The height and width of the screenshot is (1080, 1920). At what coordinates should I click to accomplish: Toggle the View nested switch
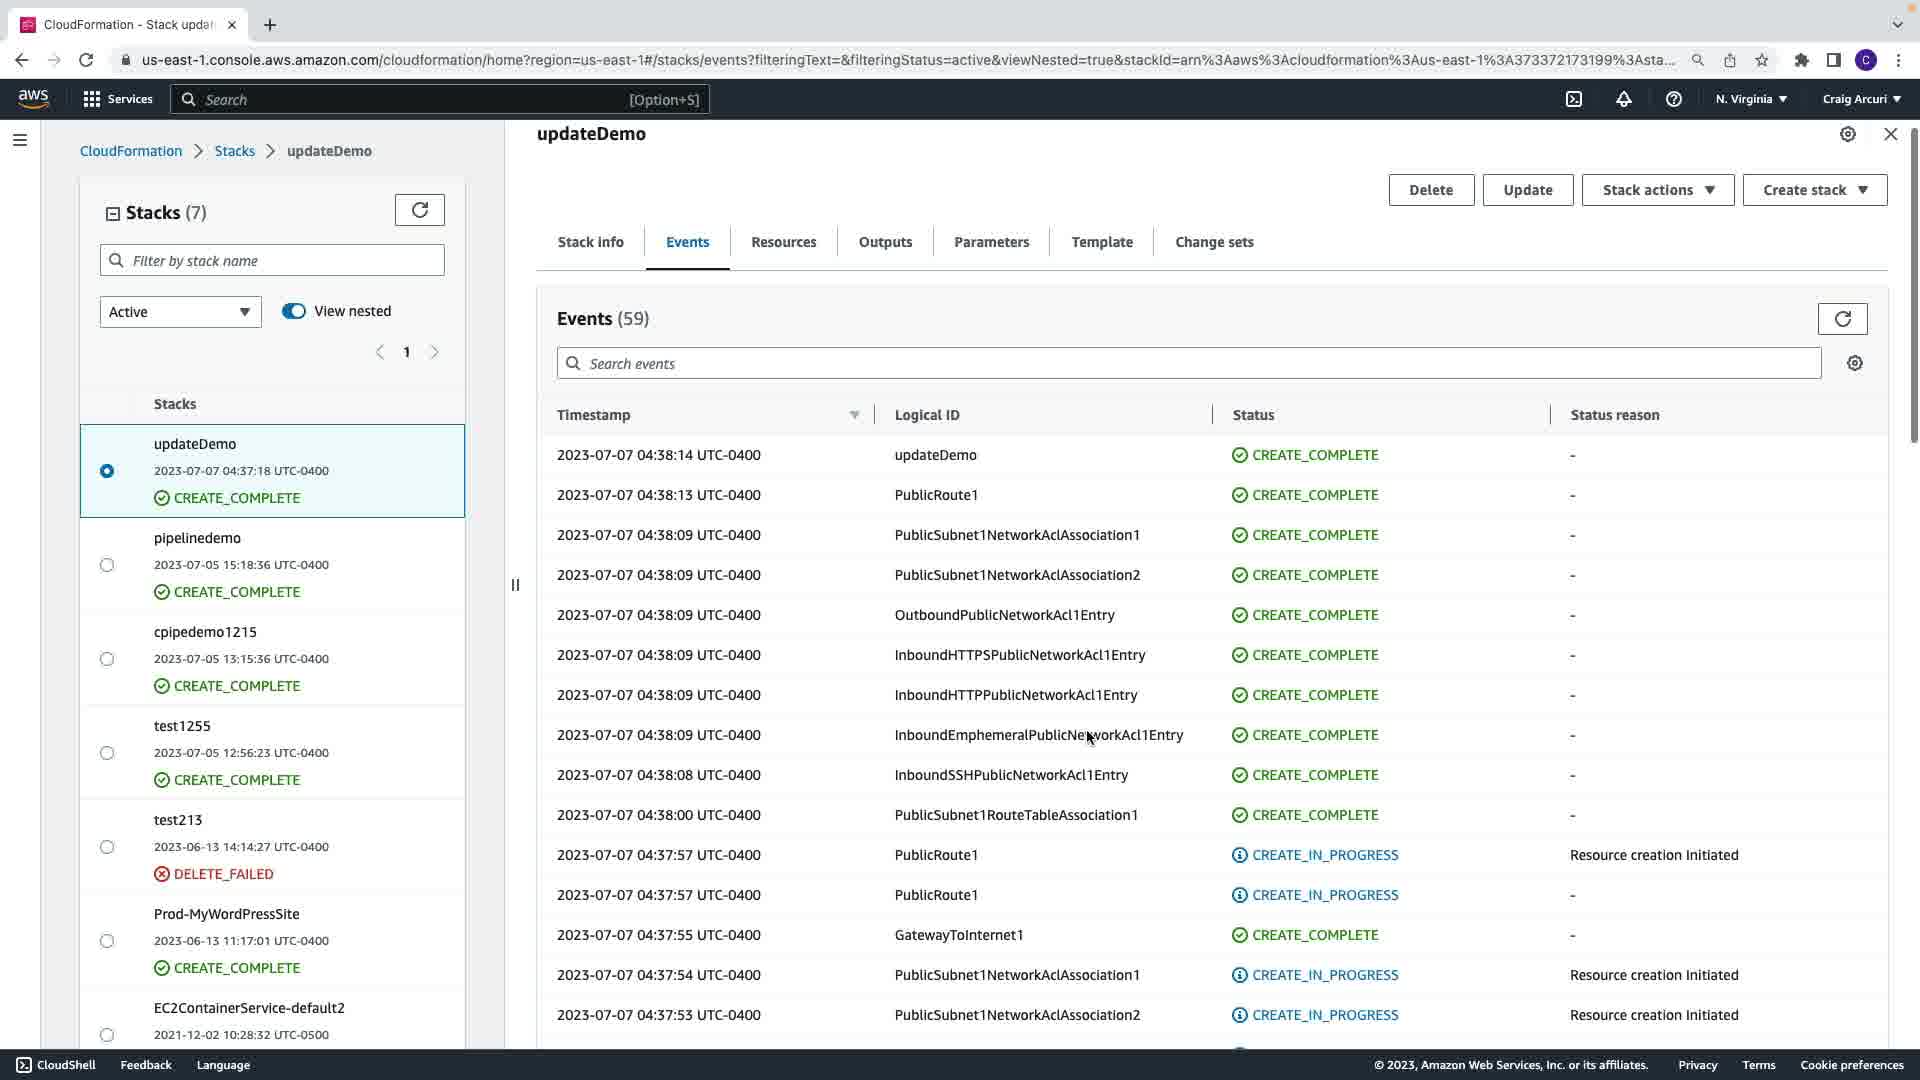[293, 311]
